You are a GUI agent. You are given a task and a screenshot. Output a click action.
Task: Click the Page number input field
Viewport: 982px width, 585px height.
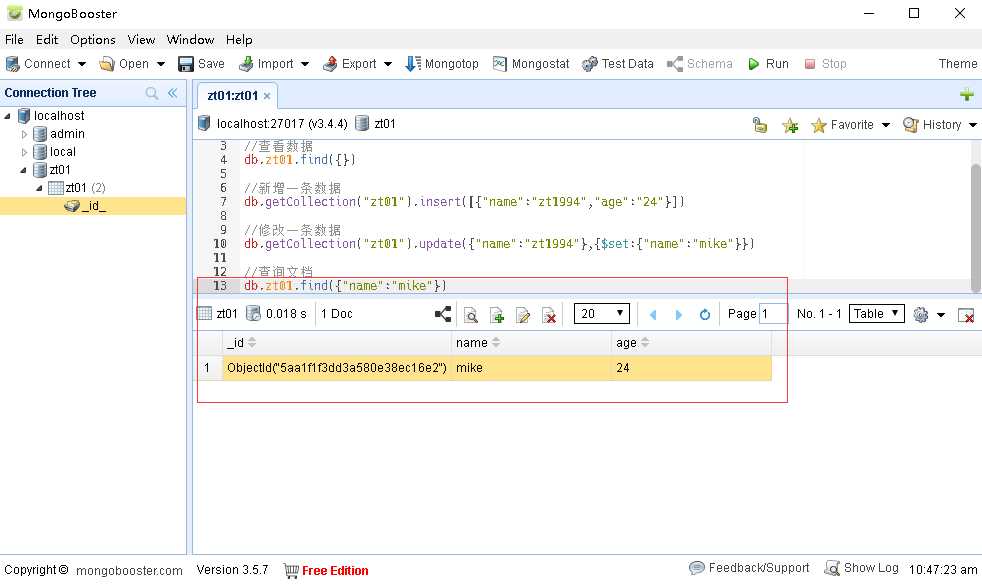coord(773,314)
